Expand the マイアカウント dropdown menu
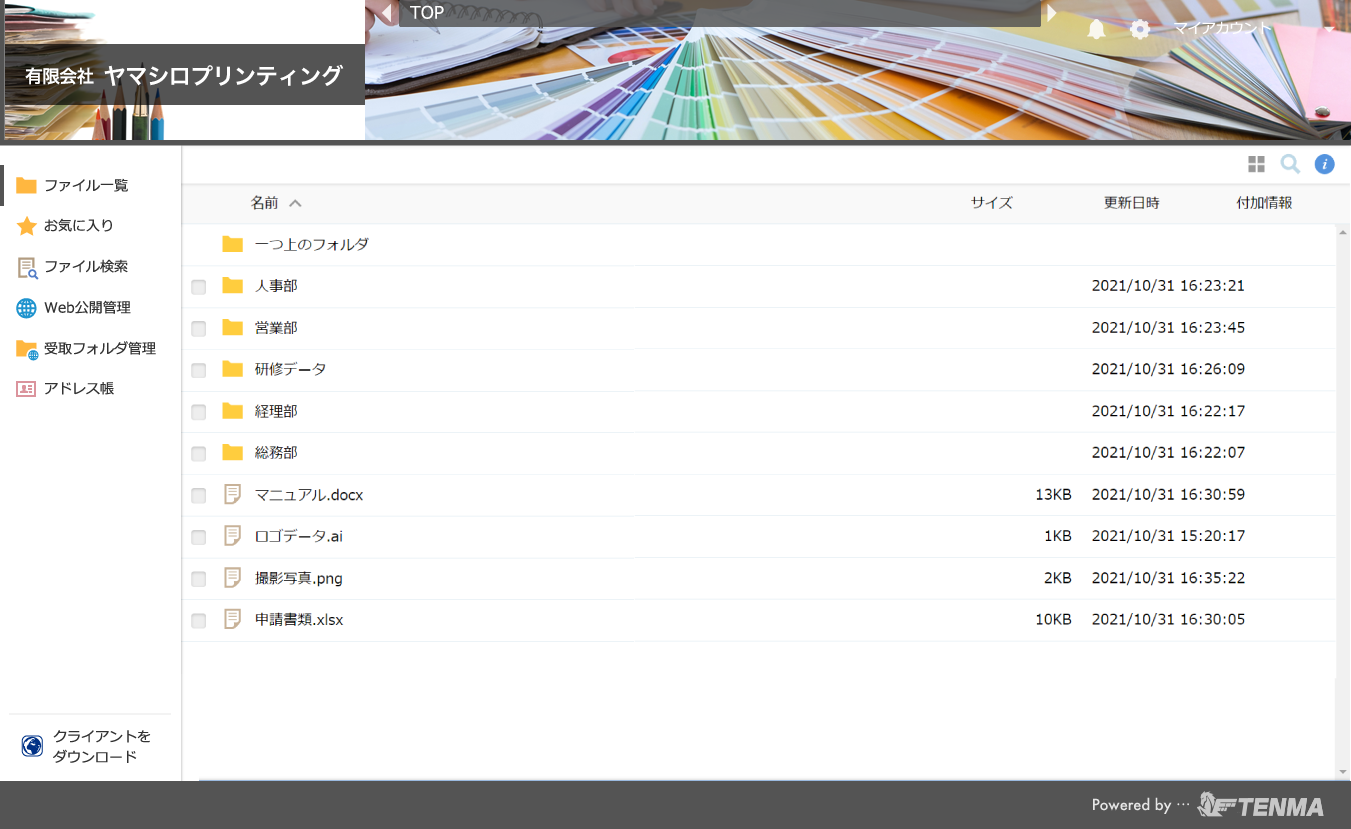This screenshot has height=829, width=1351. (x=1329, y=29)
